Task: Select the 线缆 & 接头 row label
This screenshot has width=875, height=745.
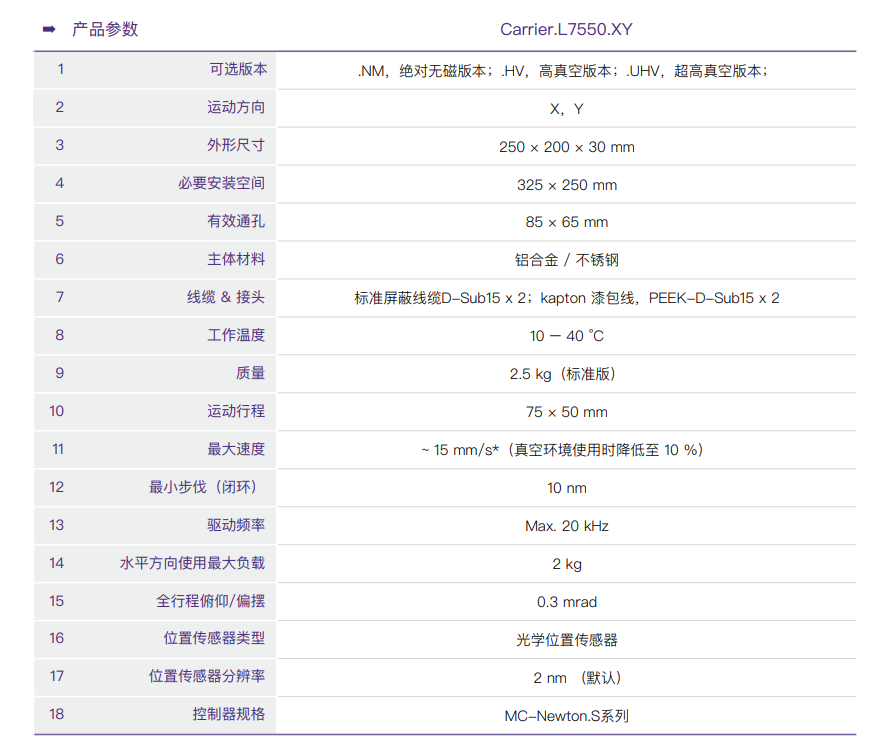Action: tap(226, 297)
